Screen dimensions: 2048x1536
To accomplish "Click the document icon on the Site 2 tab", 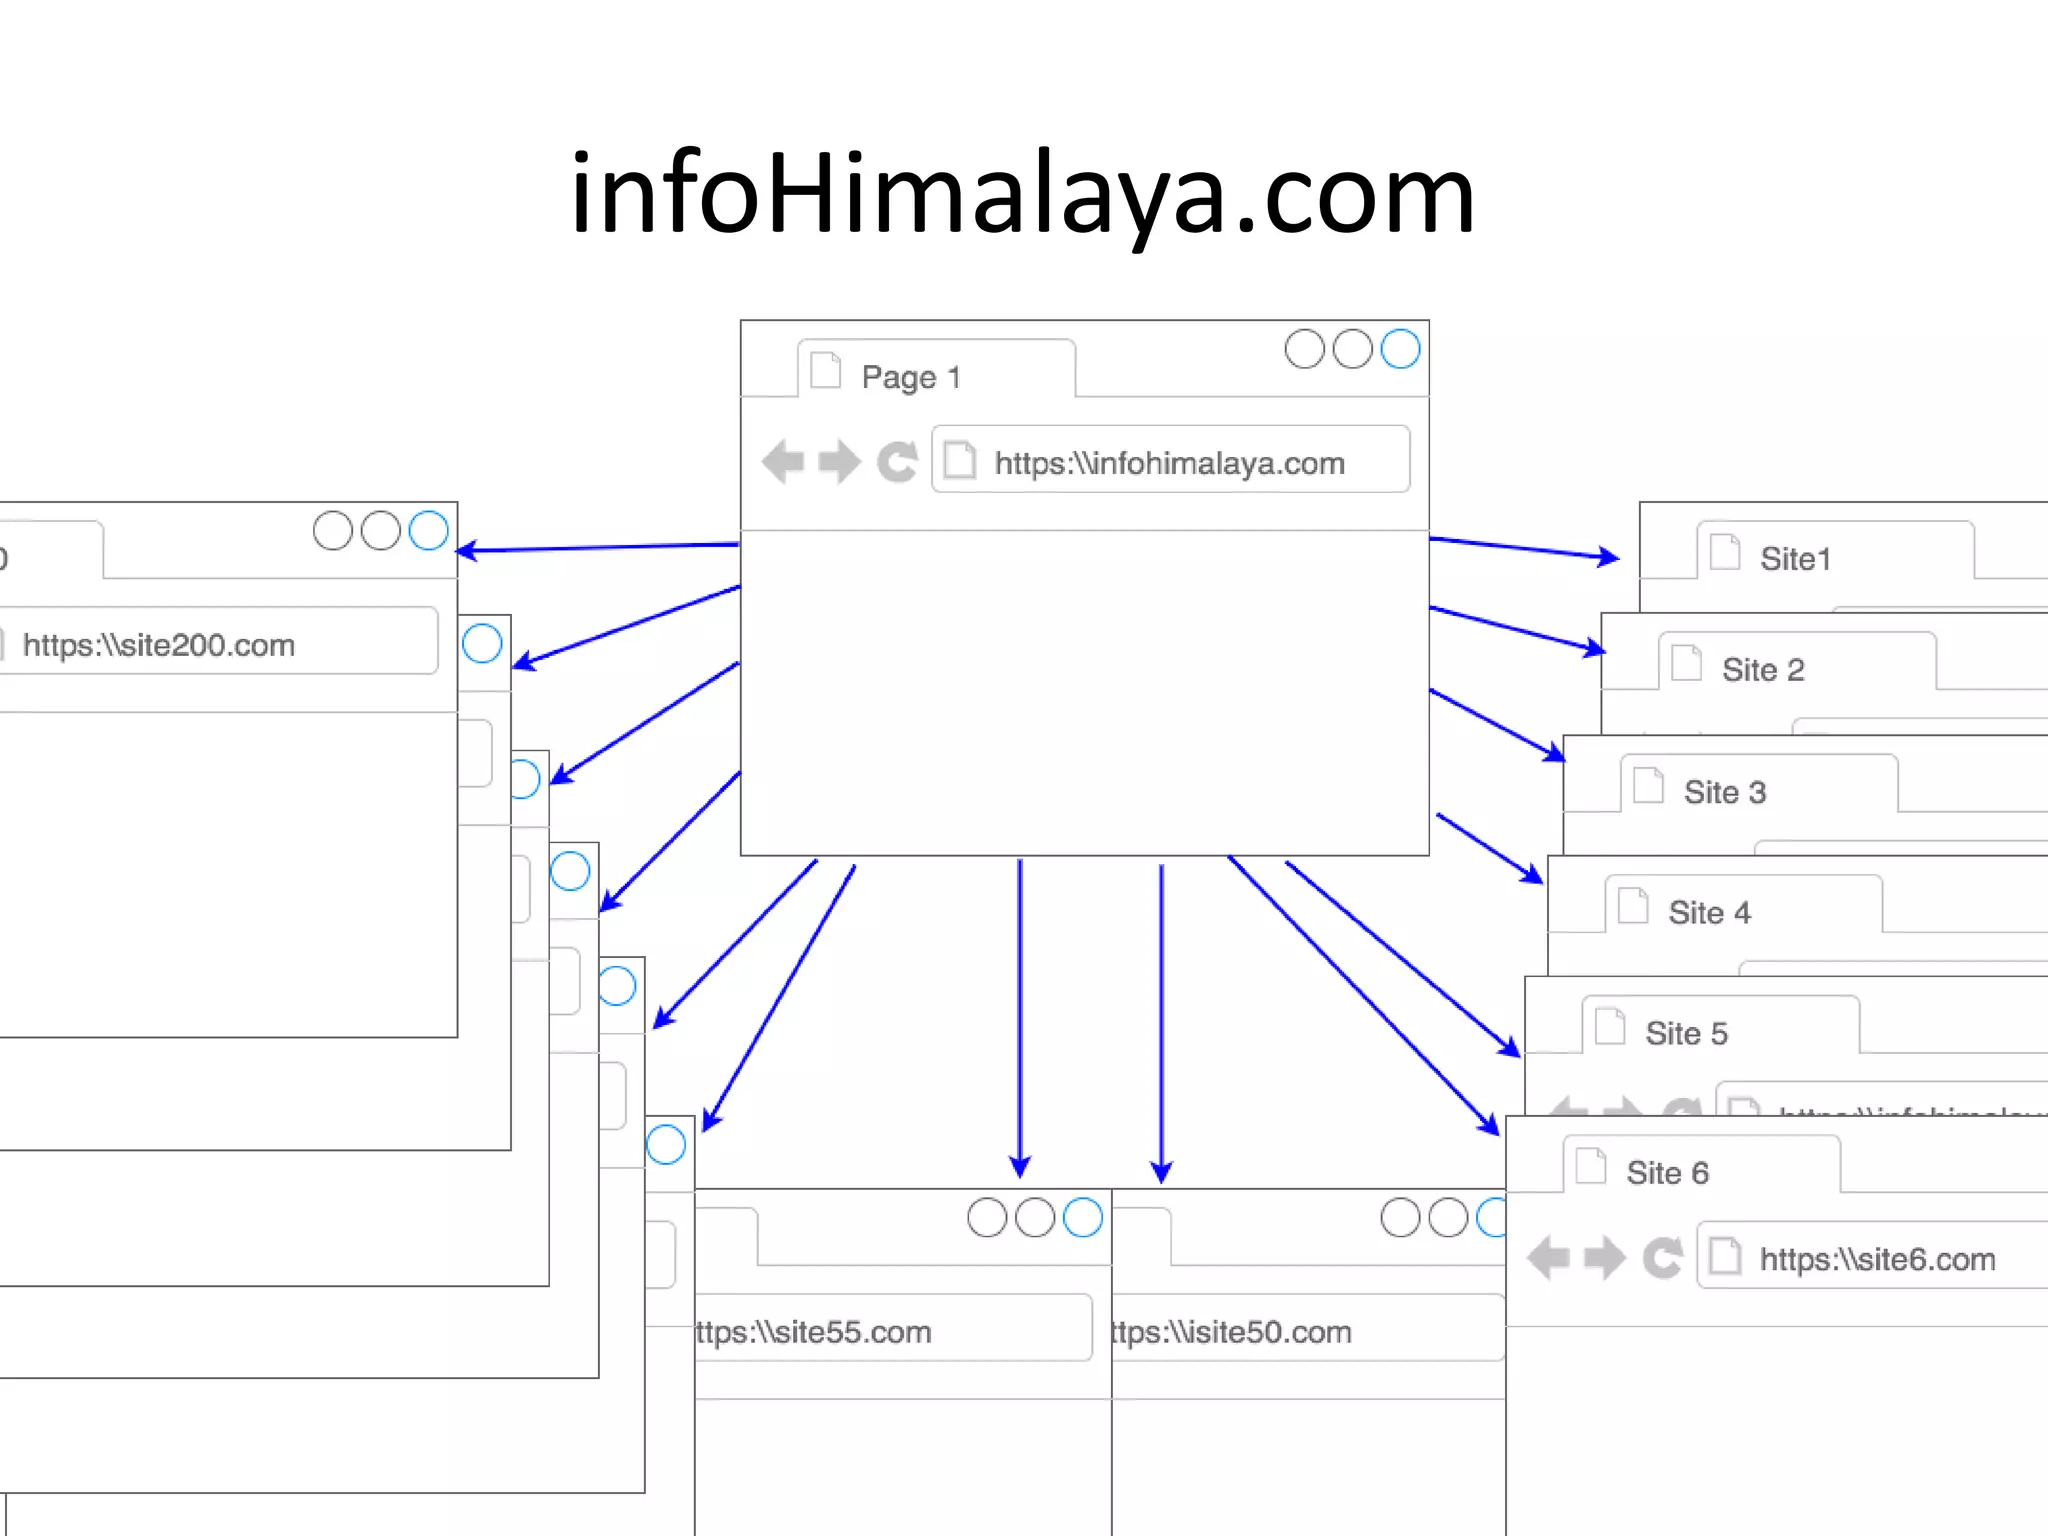I will [x=1687, y=662].
